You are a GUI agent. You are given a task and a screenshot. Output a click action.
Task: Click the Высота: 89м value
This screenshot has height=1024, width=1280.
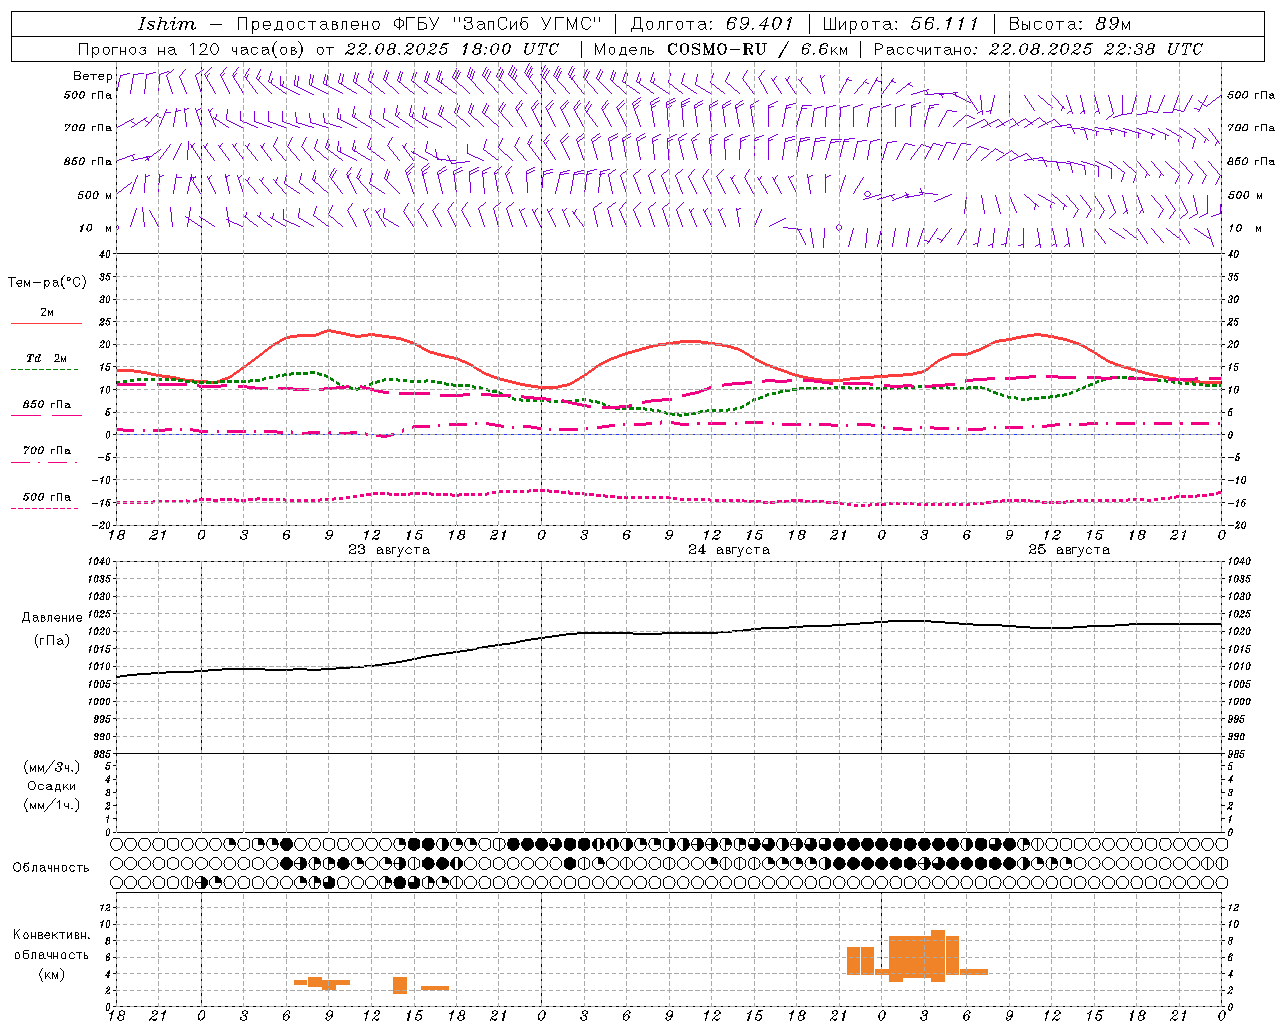click(1069, 23)
